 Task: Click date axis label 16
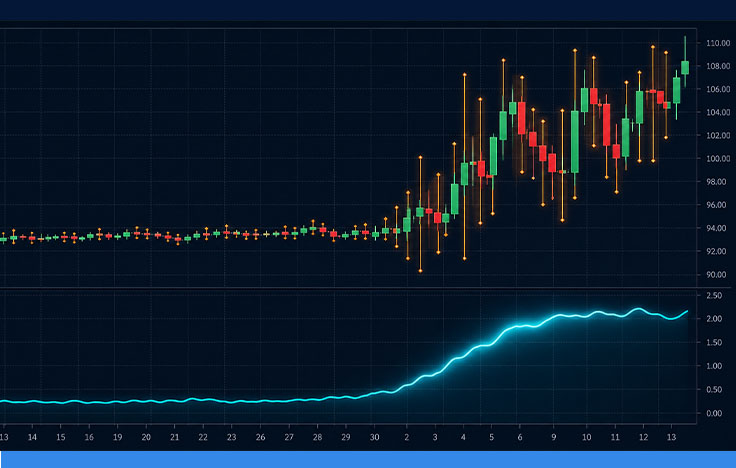tap(89, 437)
